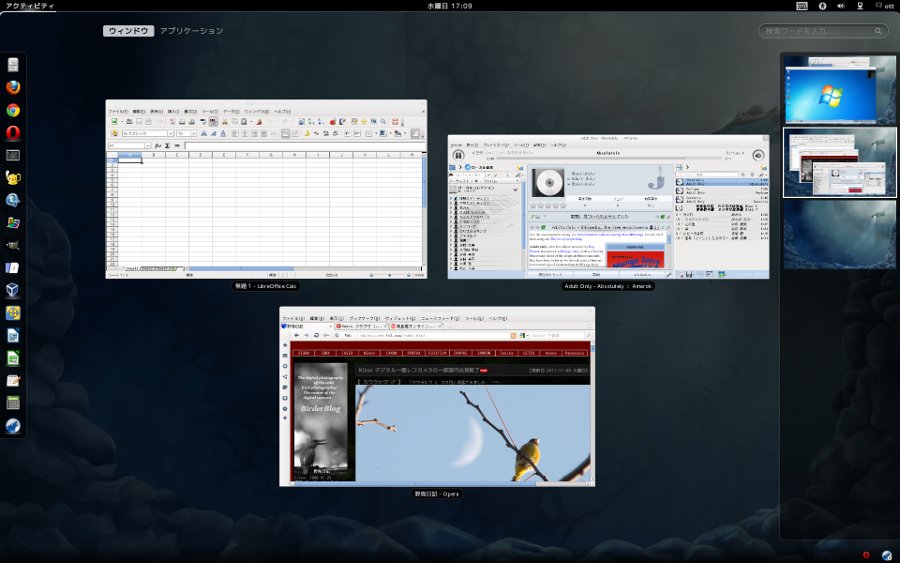Click the アクティビティ button
This screenshot has width=900, height=563.
pyautogui.click(x=30, y=6)
